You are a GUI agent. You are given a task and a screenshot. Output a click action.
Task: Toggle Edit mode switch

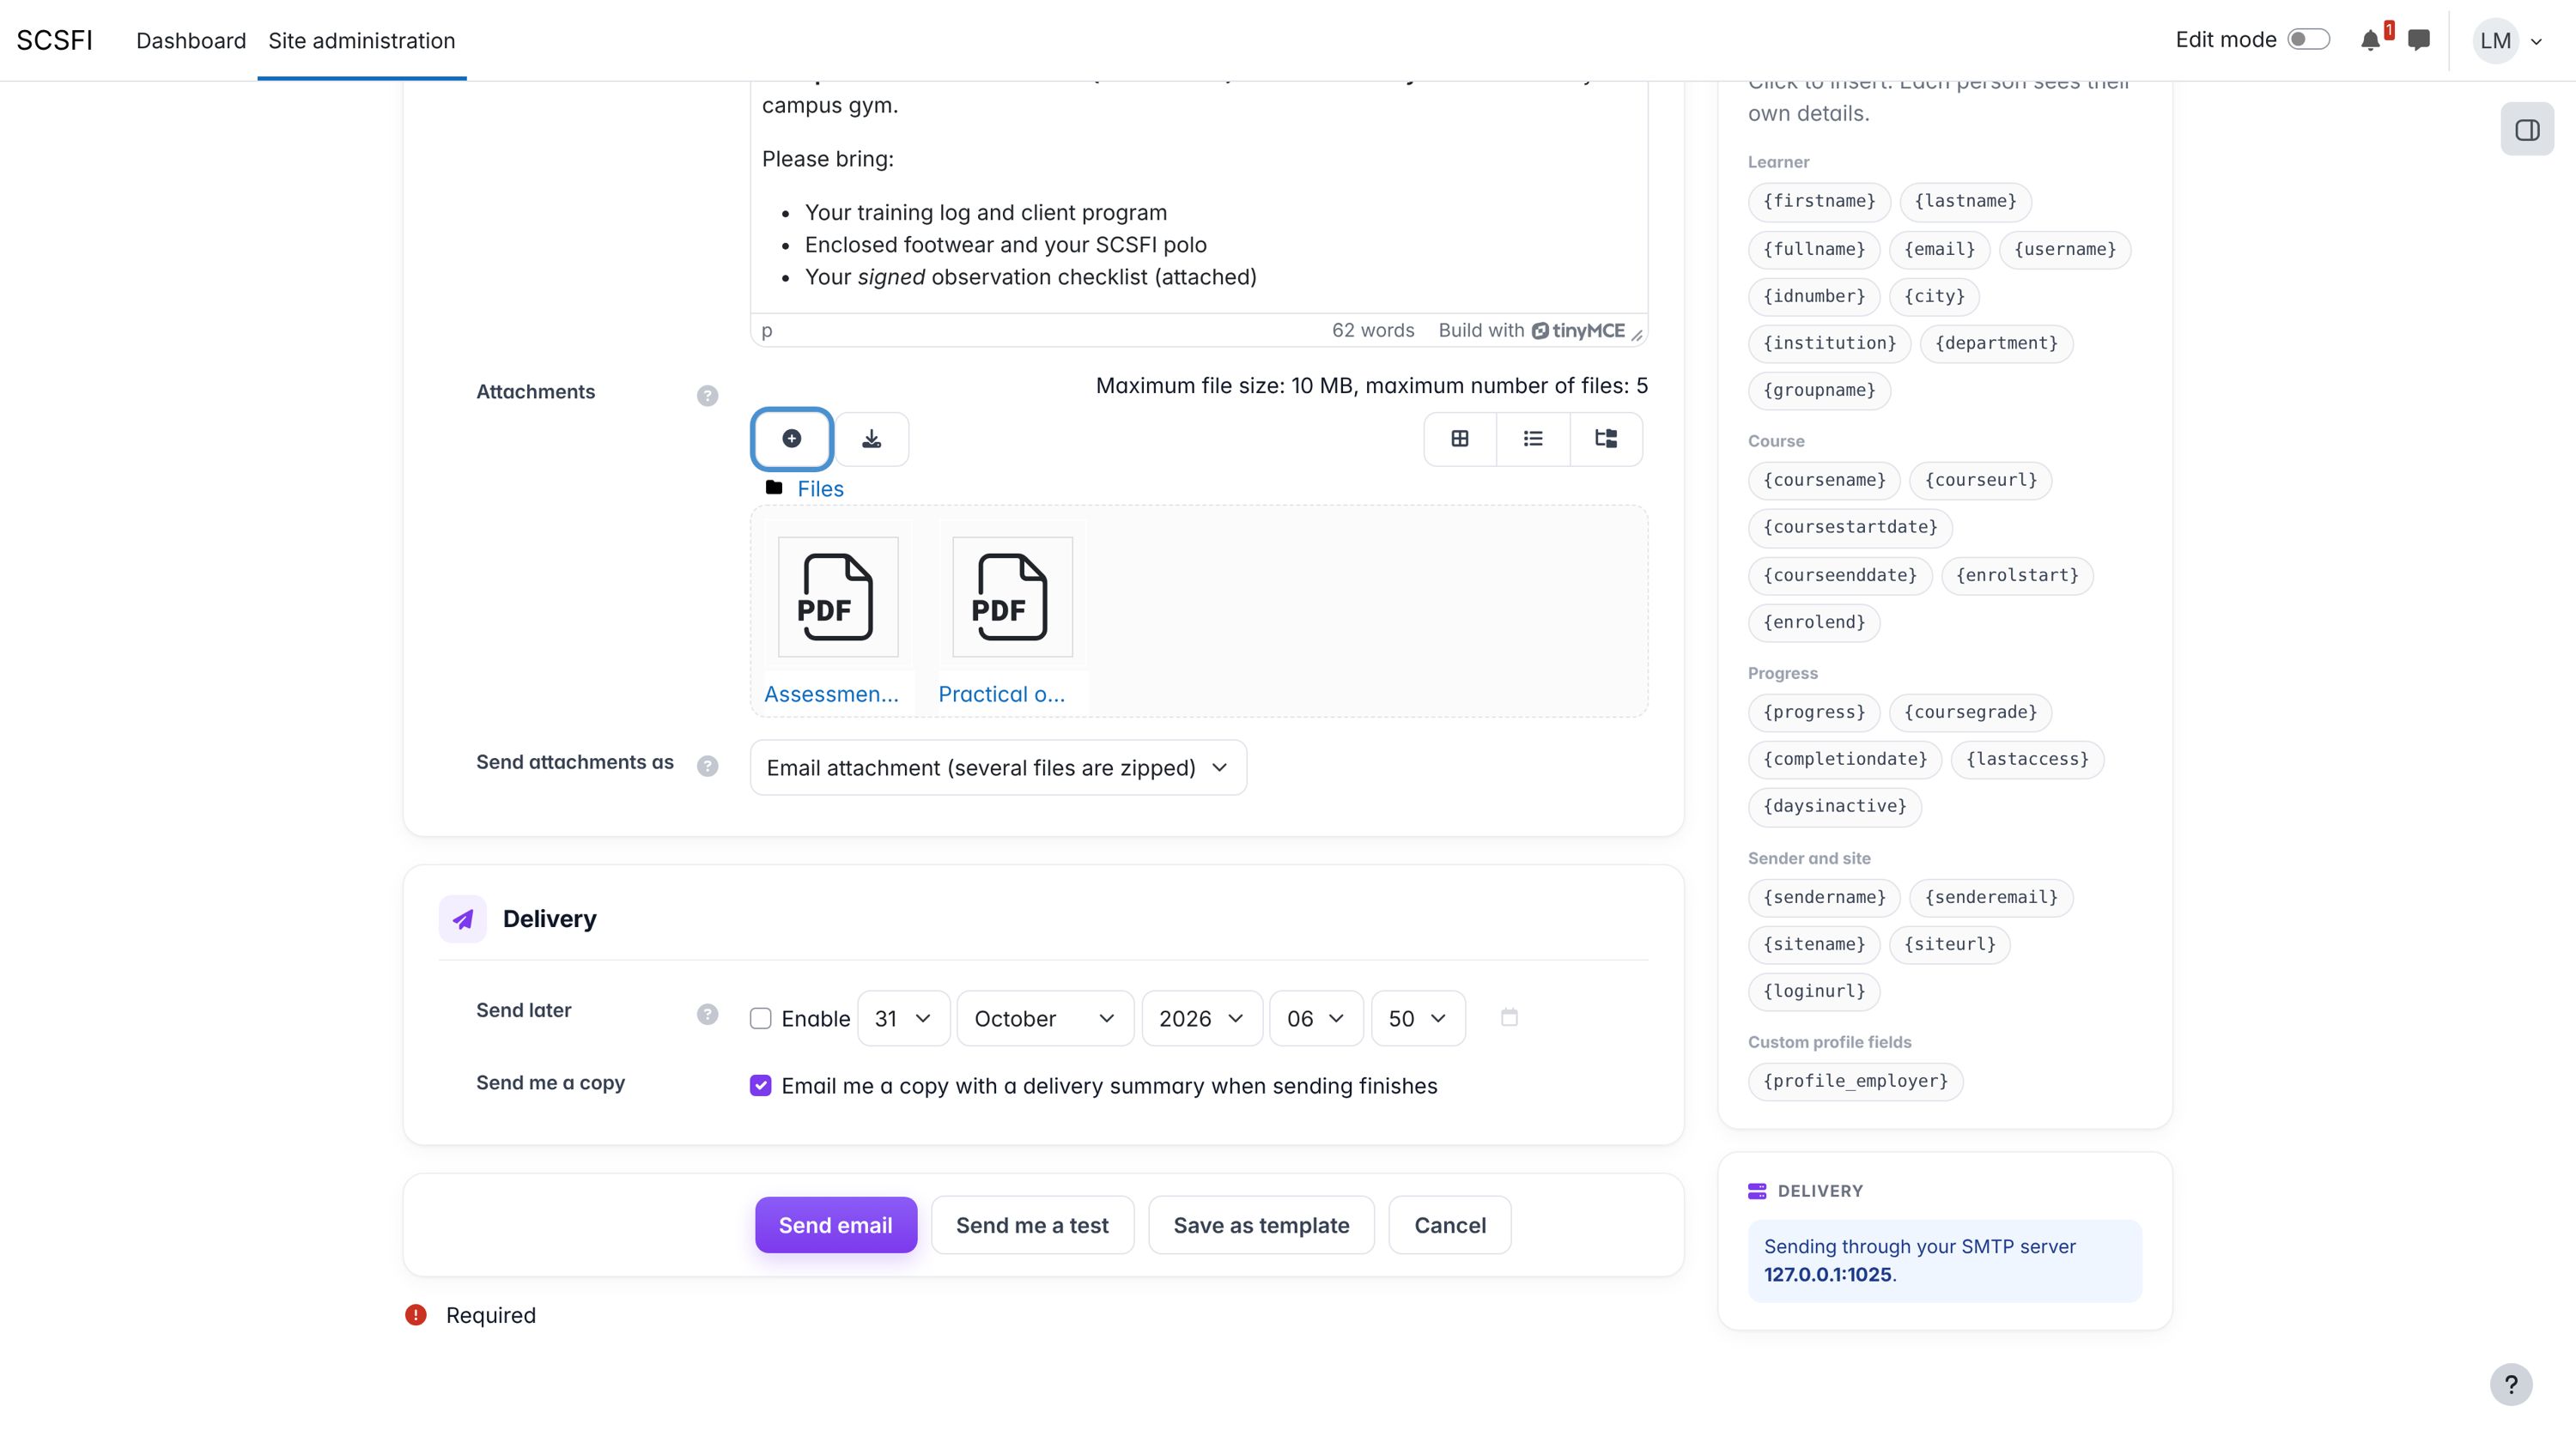[2309, 39]
